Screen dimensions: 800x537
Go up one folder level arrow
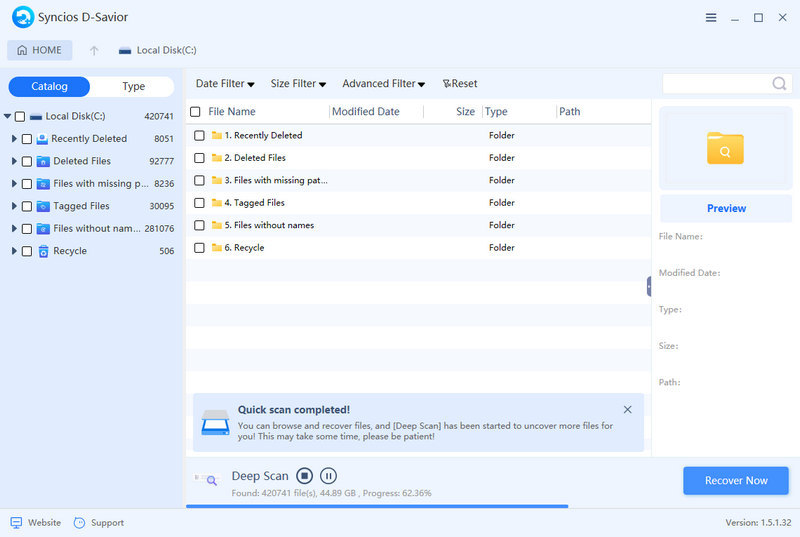94,50
